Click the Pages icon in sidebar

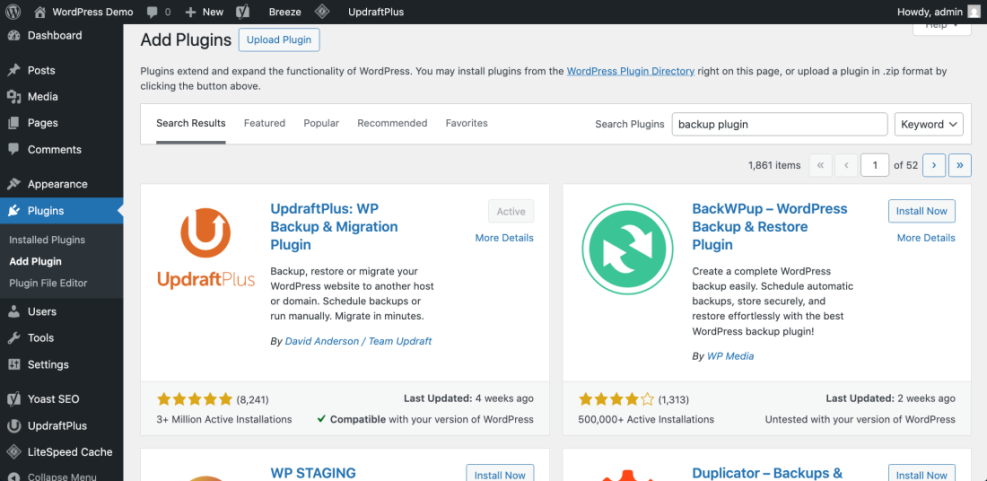[14, 123]
